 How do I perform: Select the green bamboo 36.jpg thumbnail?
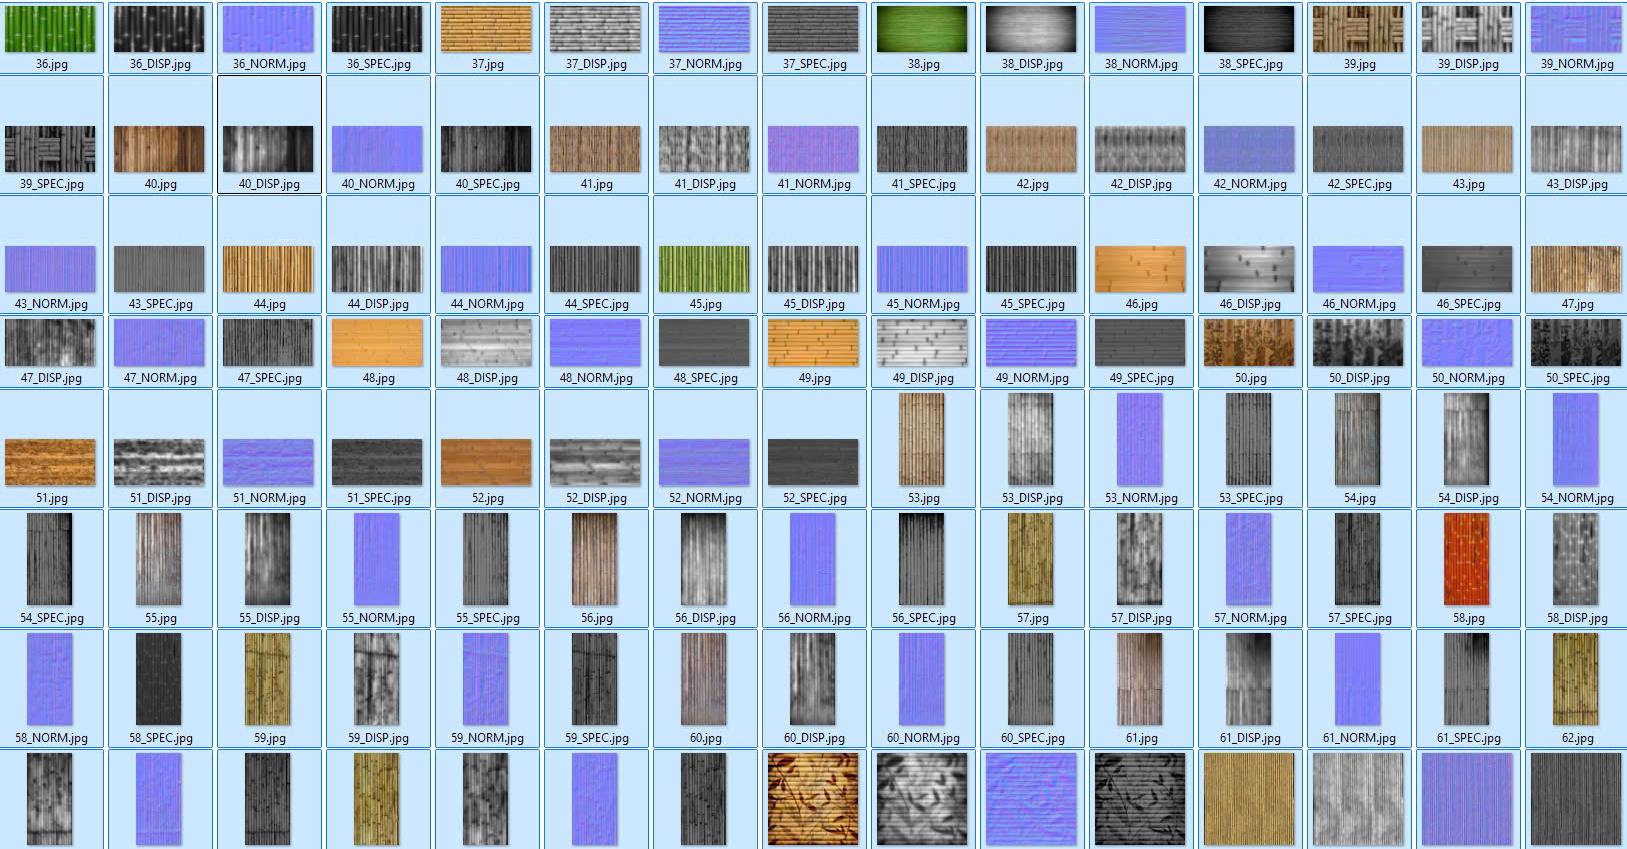pos(50,30)
